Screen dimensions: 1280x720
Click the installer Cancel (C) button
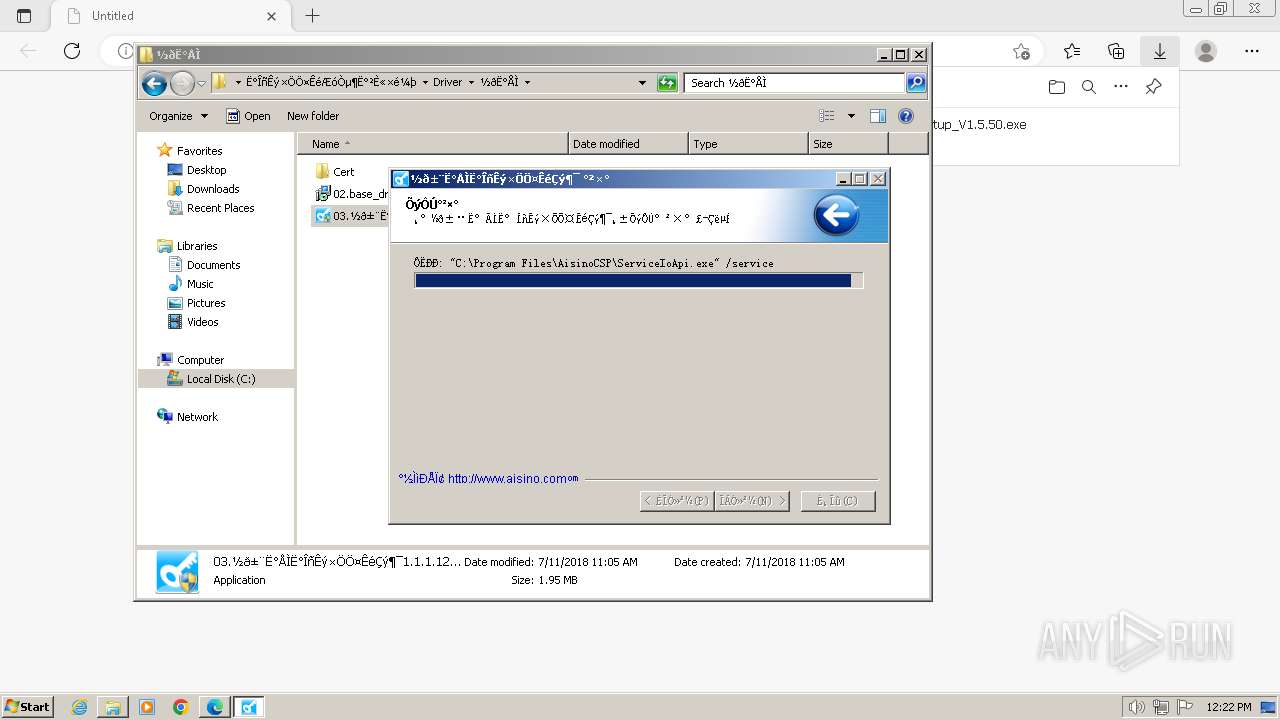coord(838,501)
